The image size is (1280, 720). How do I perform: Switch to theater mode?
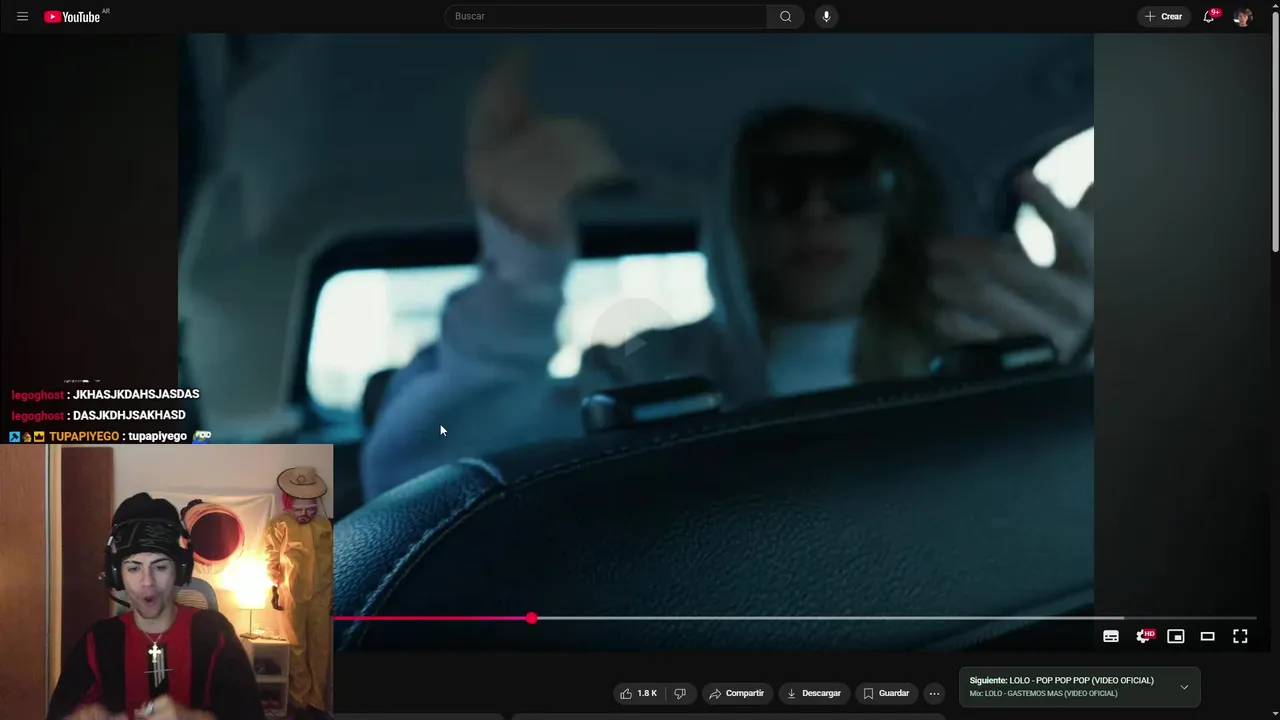tap(1208, 636)
